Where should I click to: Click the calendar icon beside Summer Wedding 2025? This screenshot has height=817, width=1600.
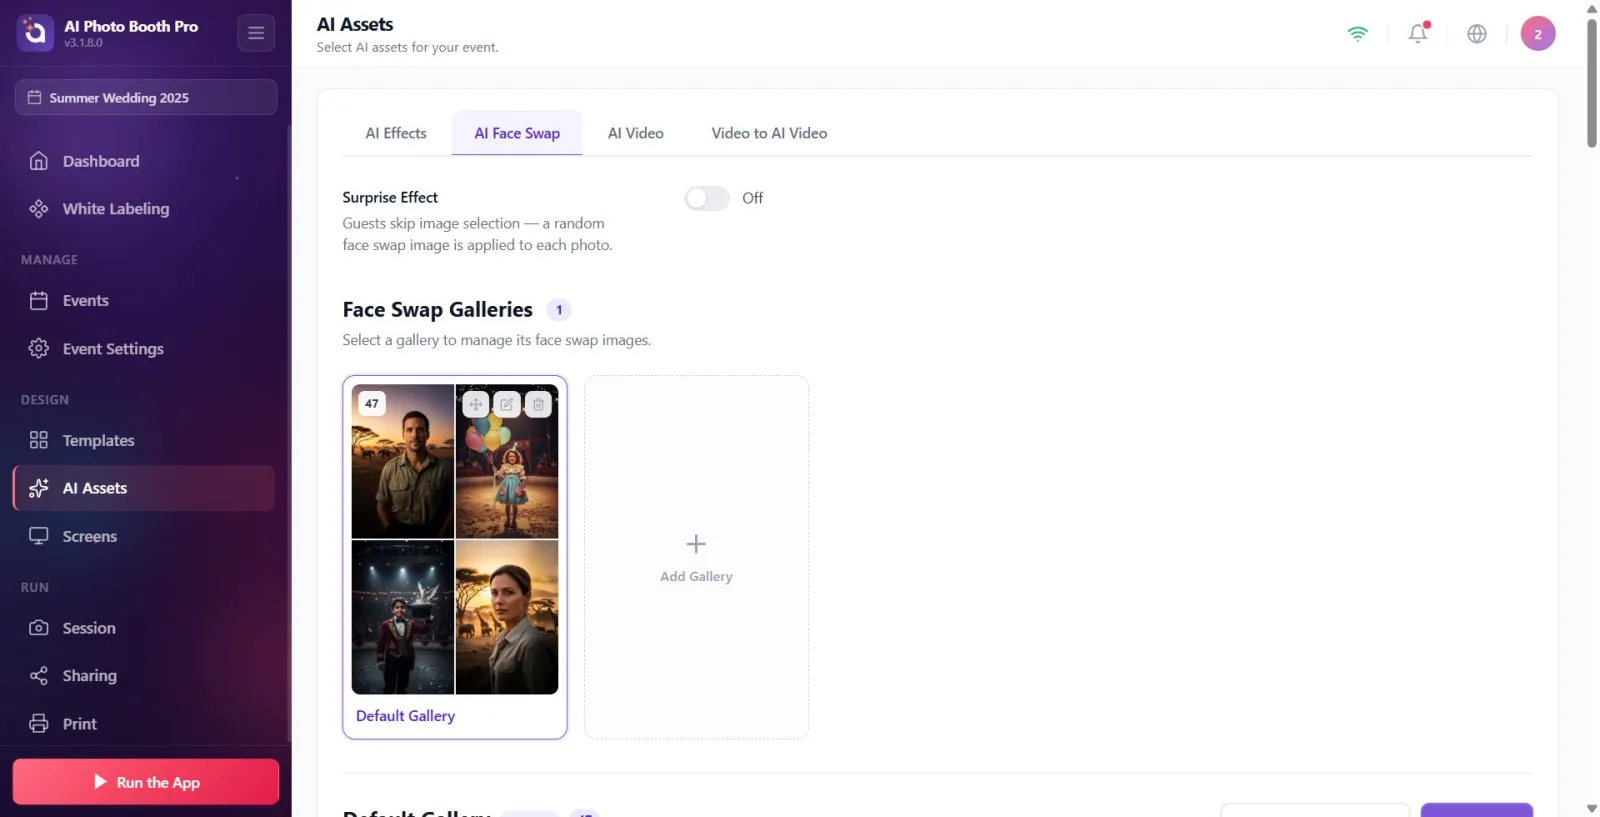[34, 97]
